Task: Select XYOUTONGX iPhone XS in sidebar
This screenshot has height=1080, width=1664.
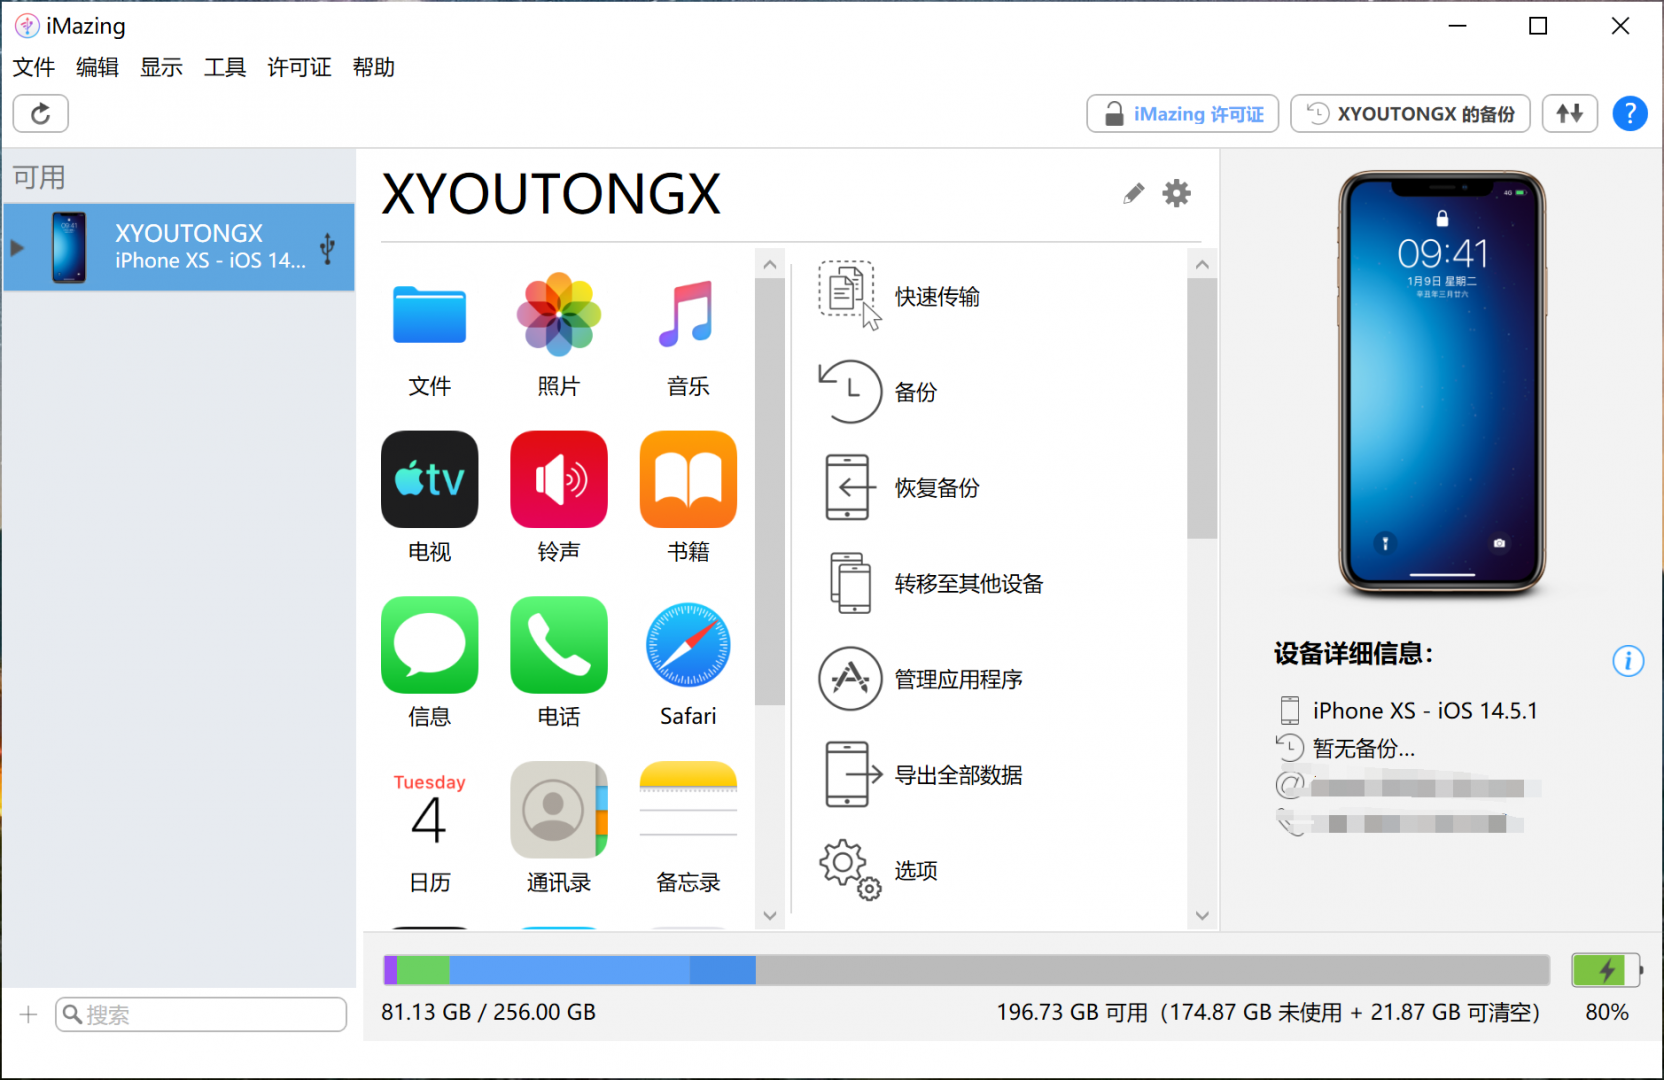Action: pos(179,247)
